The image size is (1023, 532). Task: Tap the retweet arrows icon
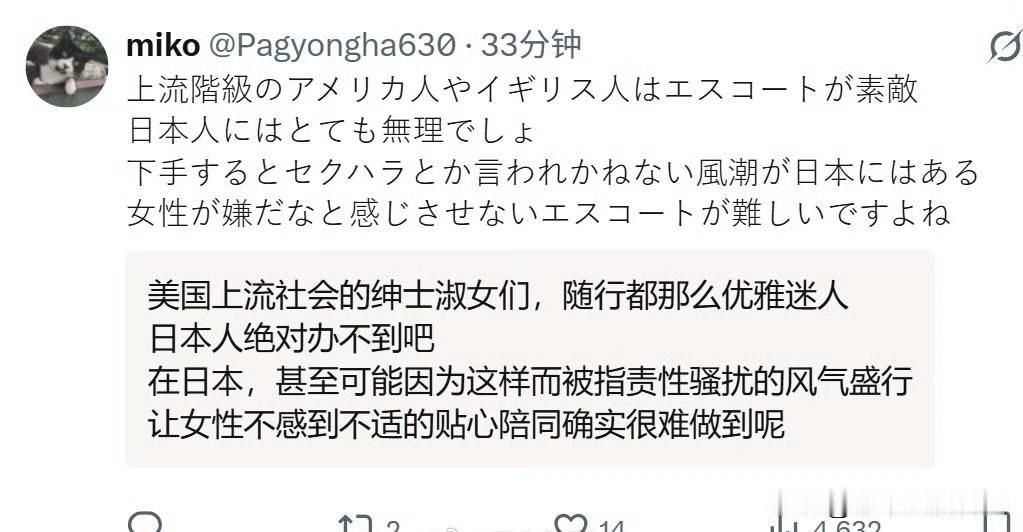point(355,524)
